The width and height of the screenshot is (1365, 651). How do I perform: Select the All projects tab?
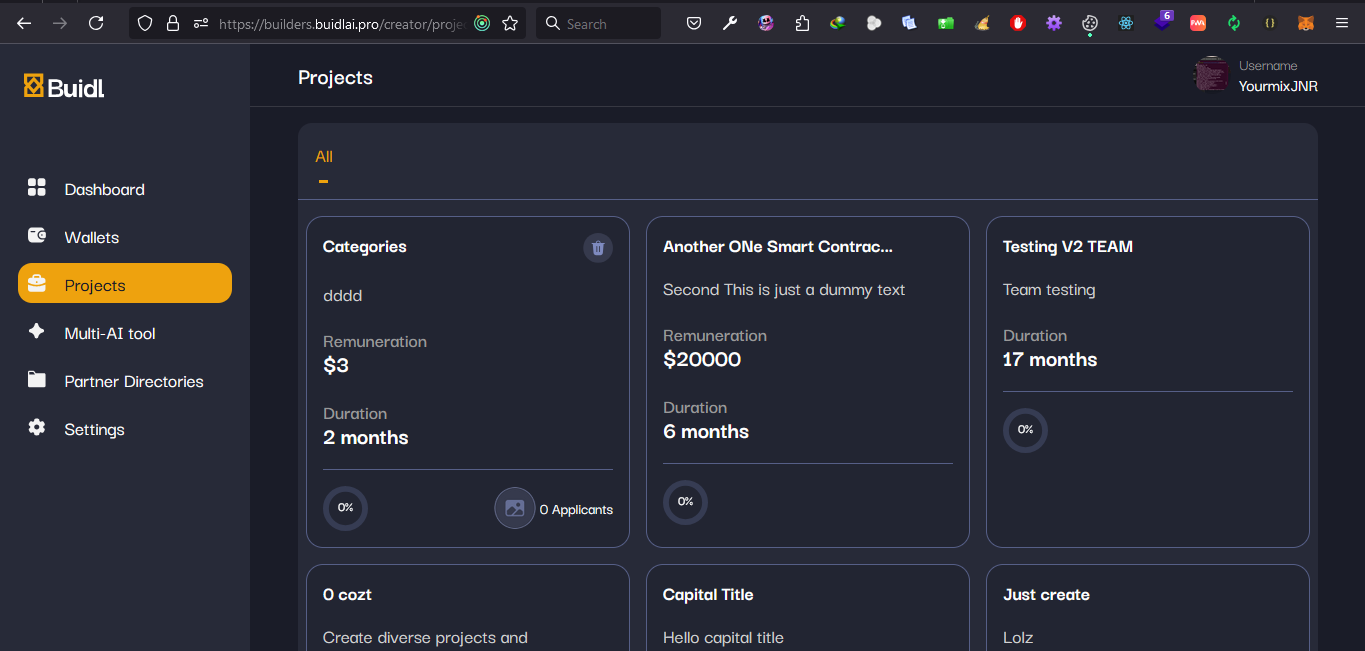324,157
